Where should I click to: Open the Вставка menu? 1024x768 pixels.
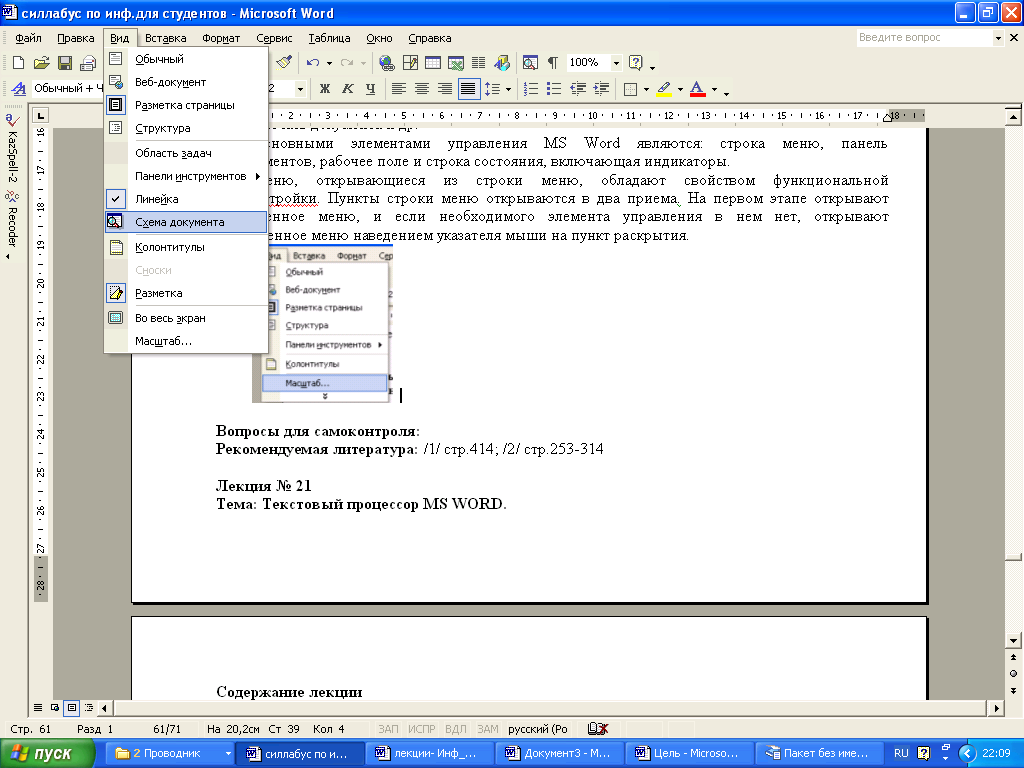[x=166, y=38]
